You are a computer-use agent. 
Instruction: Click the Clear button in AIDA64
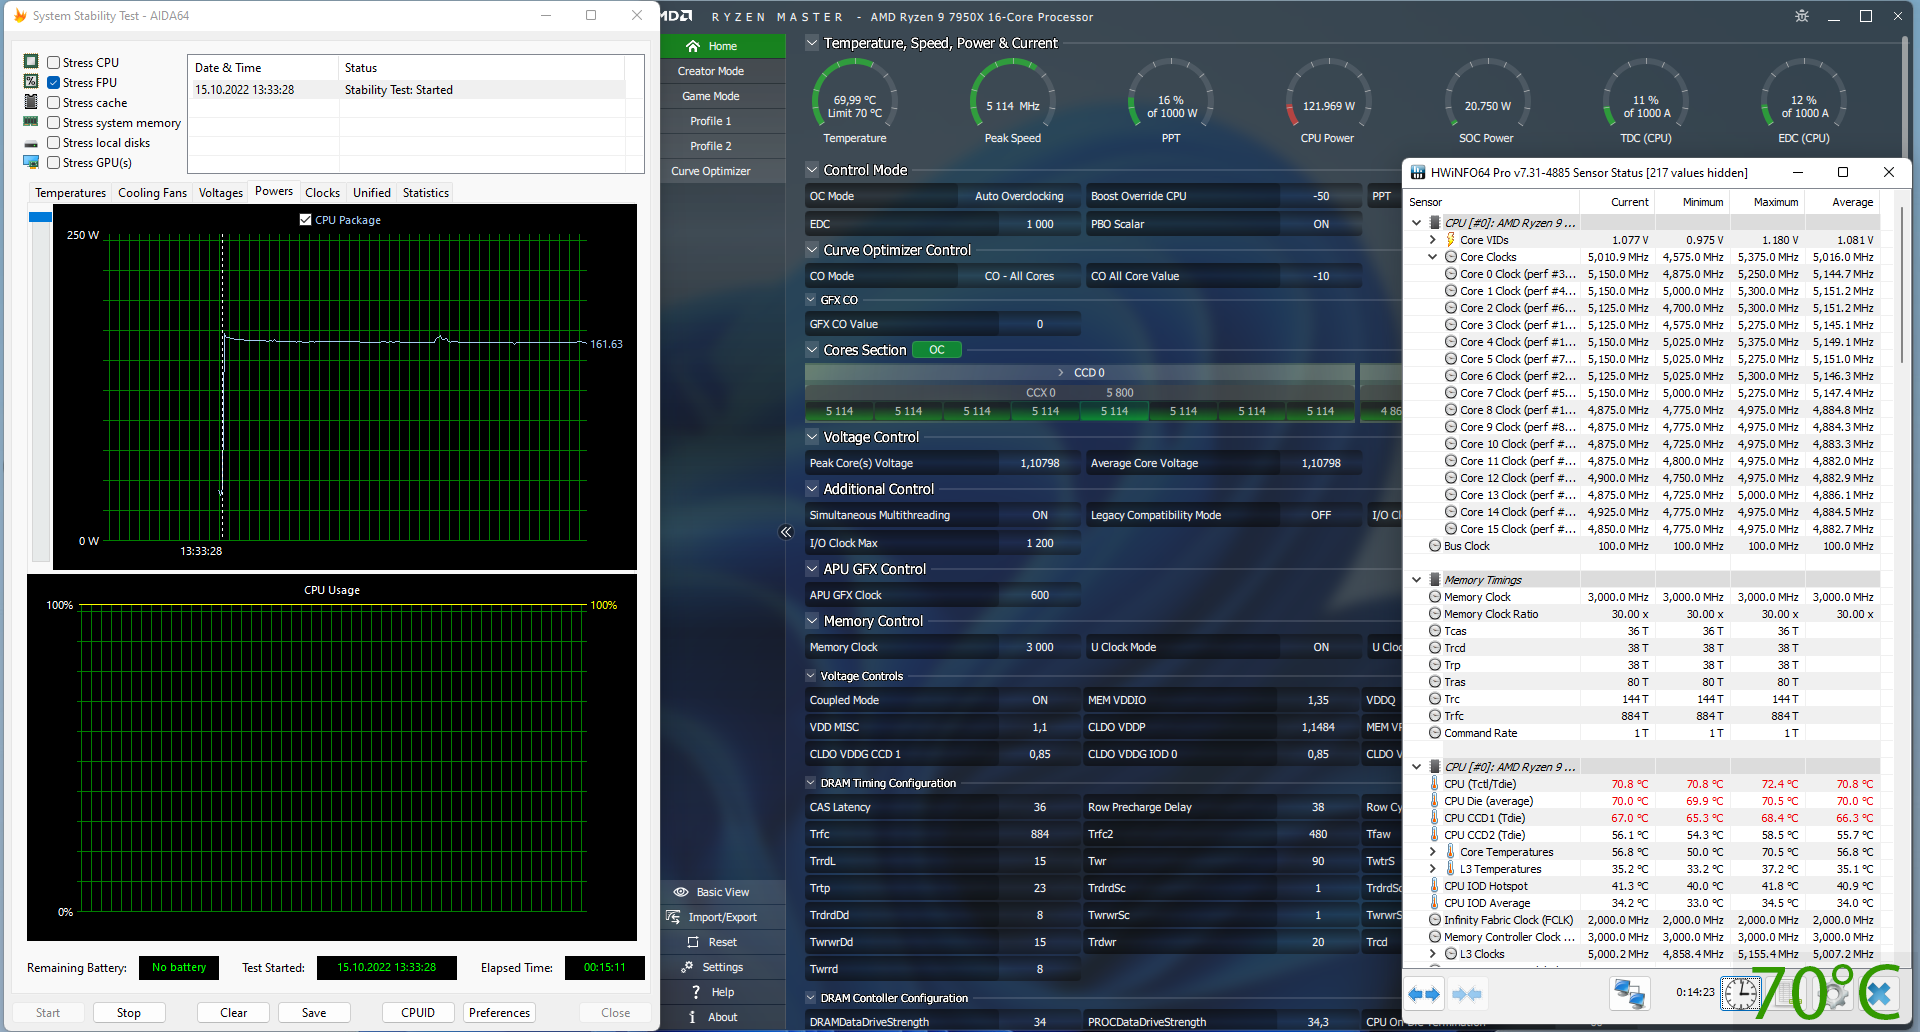234,1013
